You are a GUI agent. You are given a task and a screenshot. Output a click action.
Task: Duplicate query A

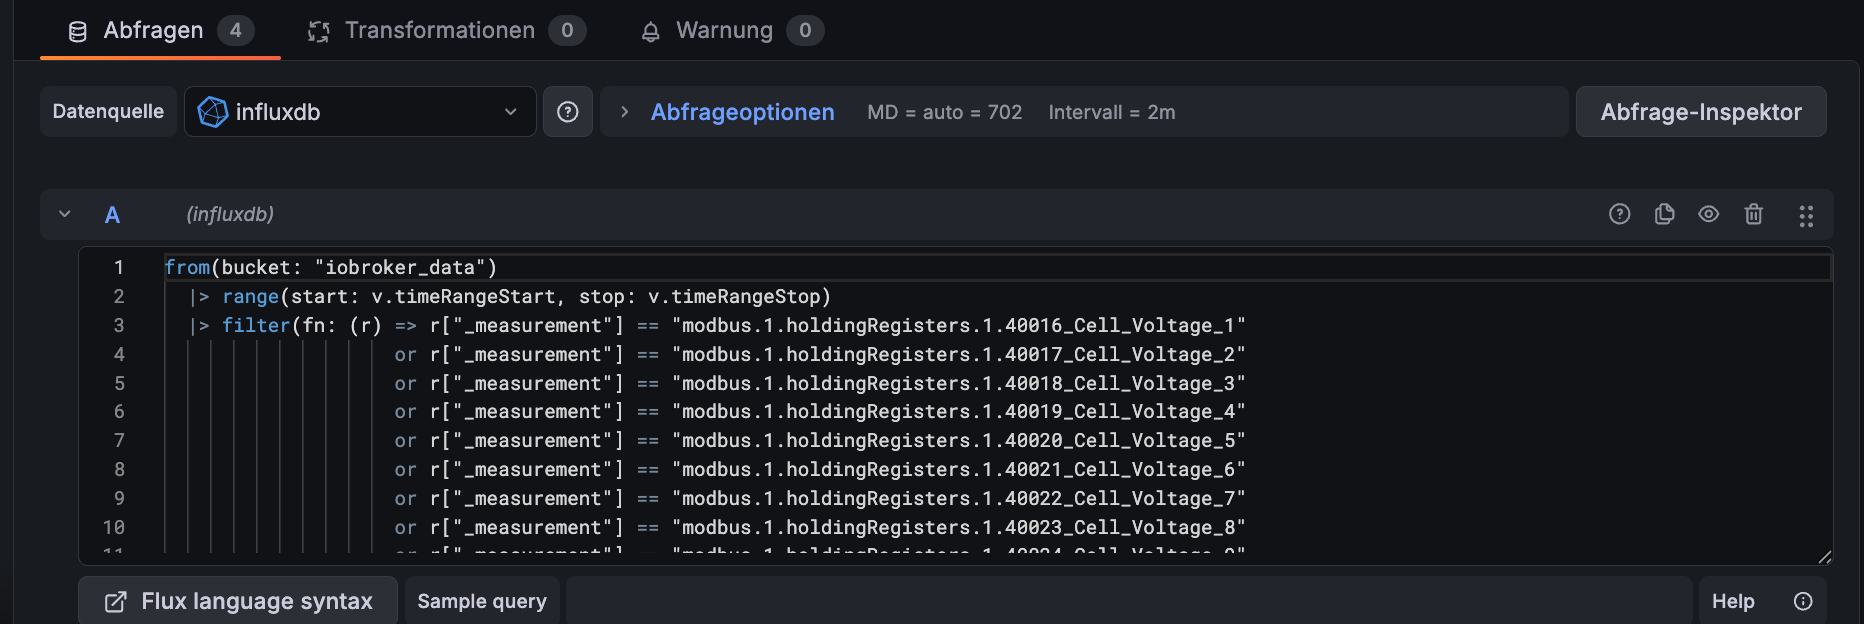pyautogui.click(x=1664, y=214)
